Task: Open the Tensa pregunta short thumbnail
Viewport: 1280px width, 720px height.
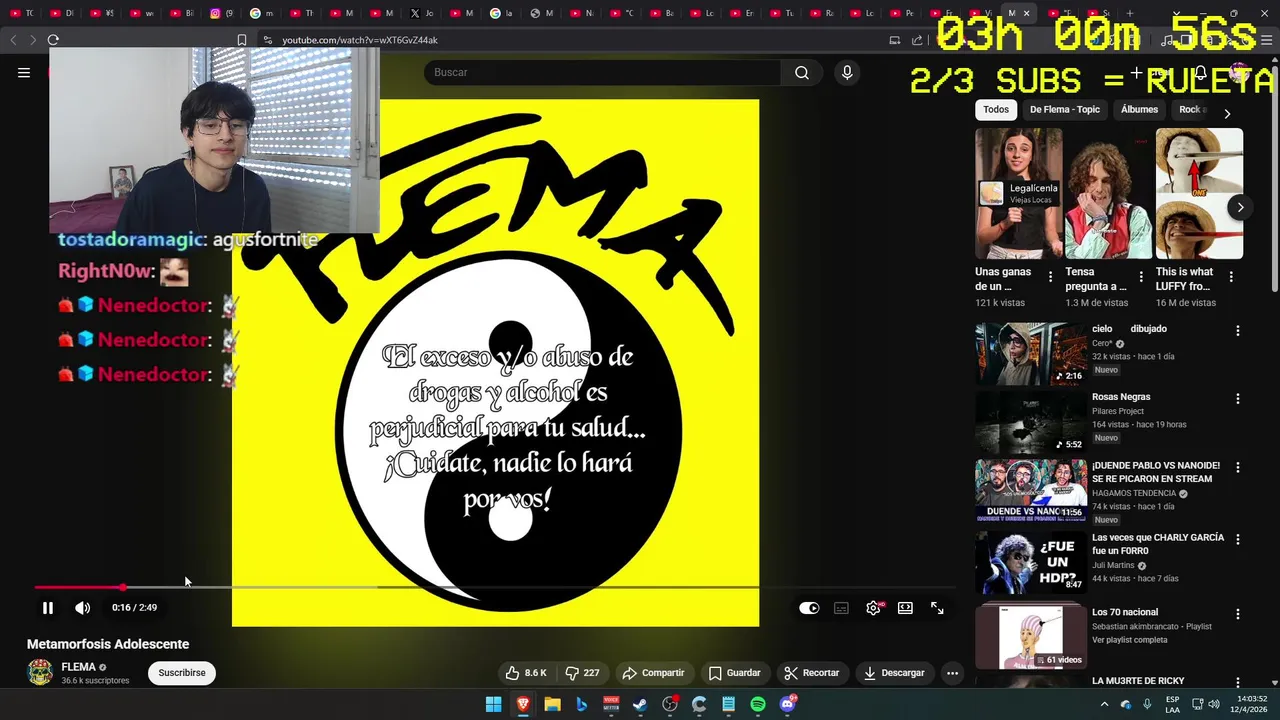Action: tap(1108, 193)
